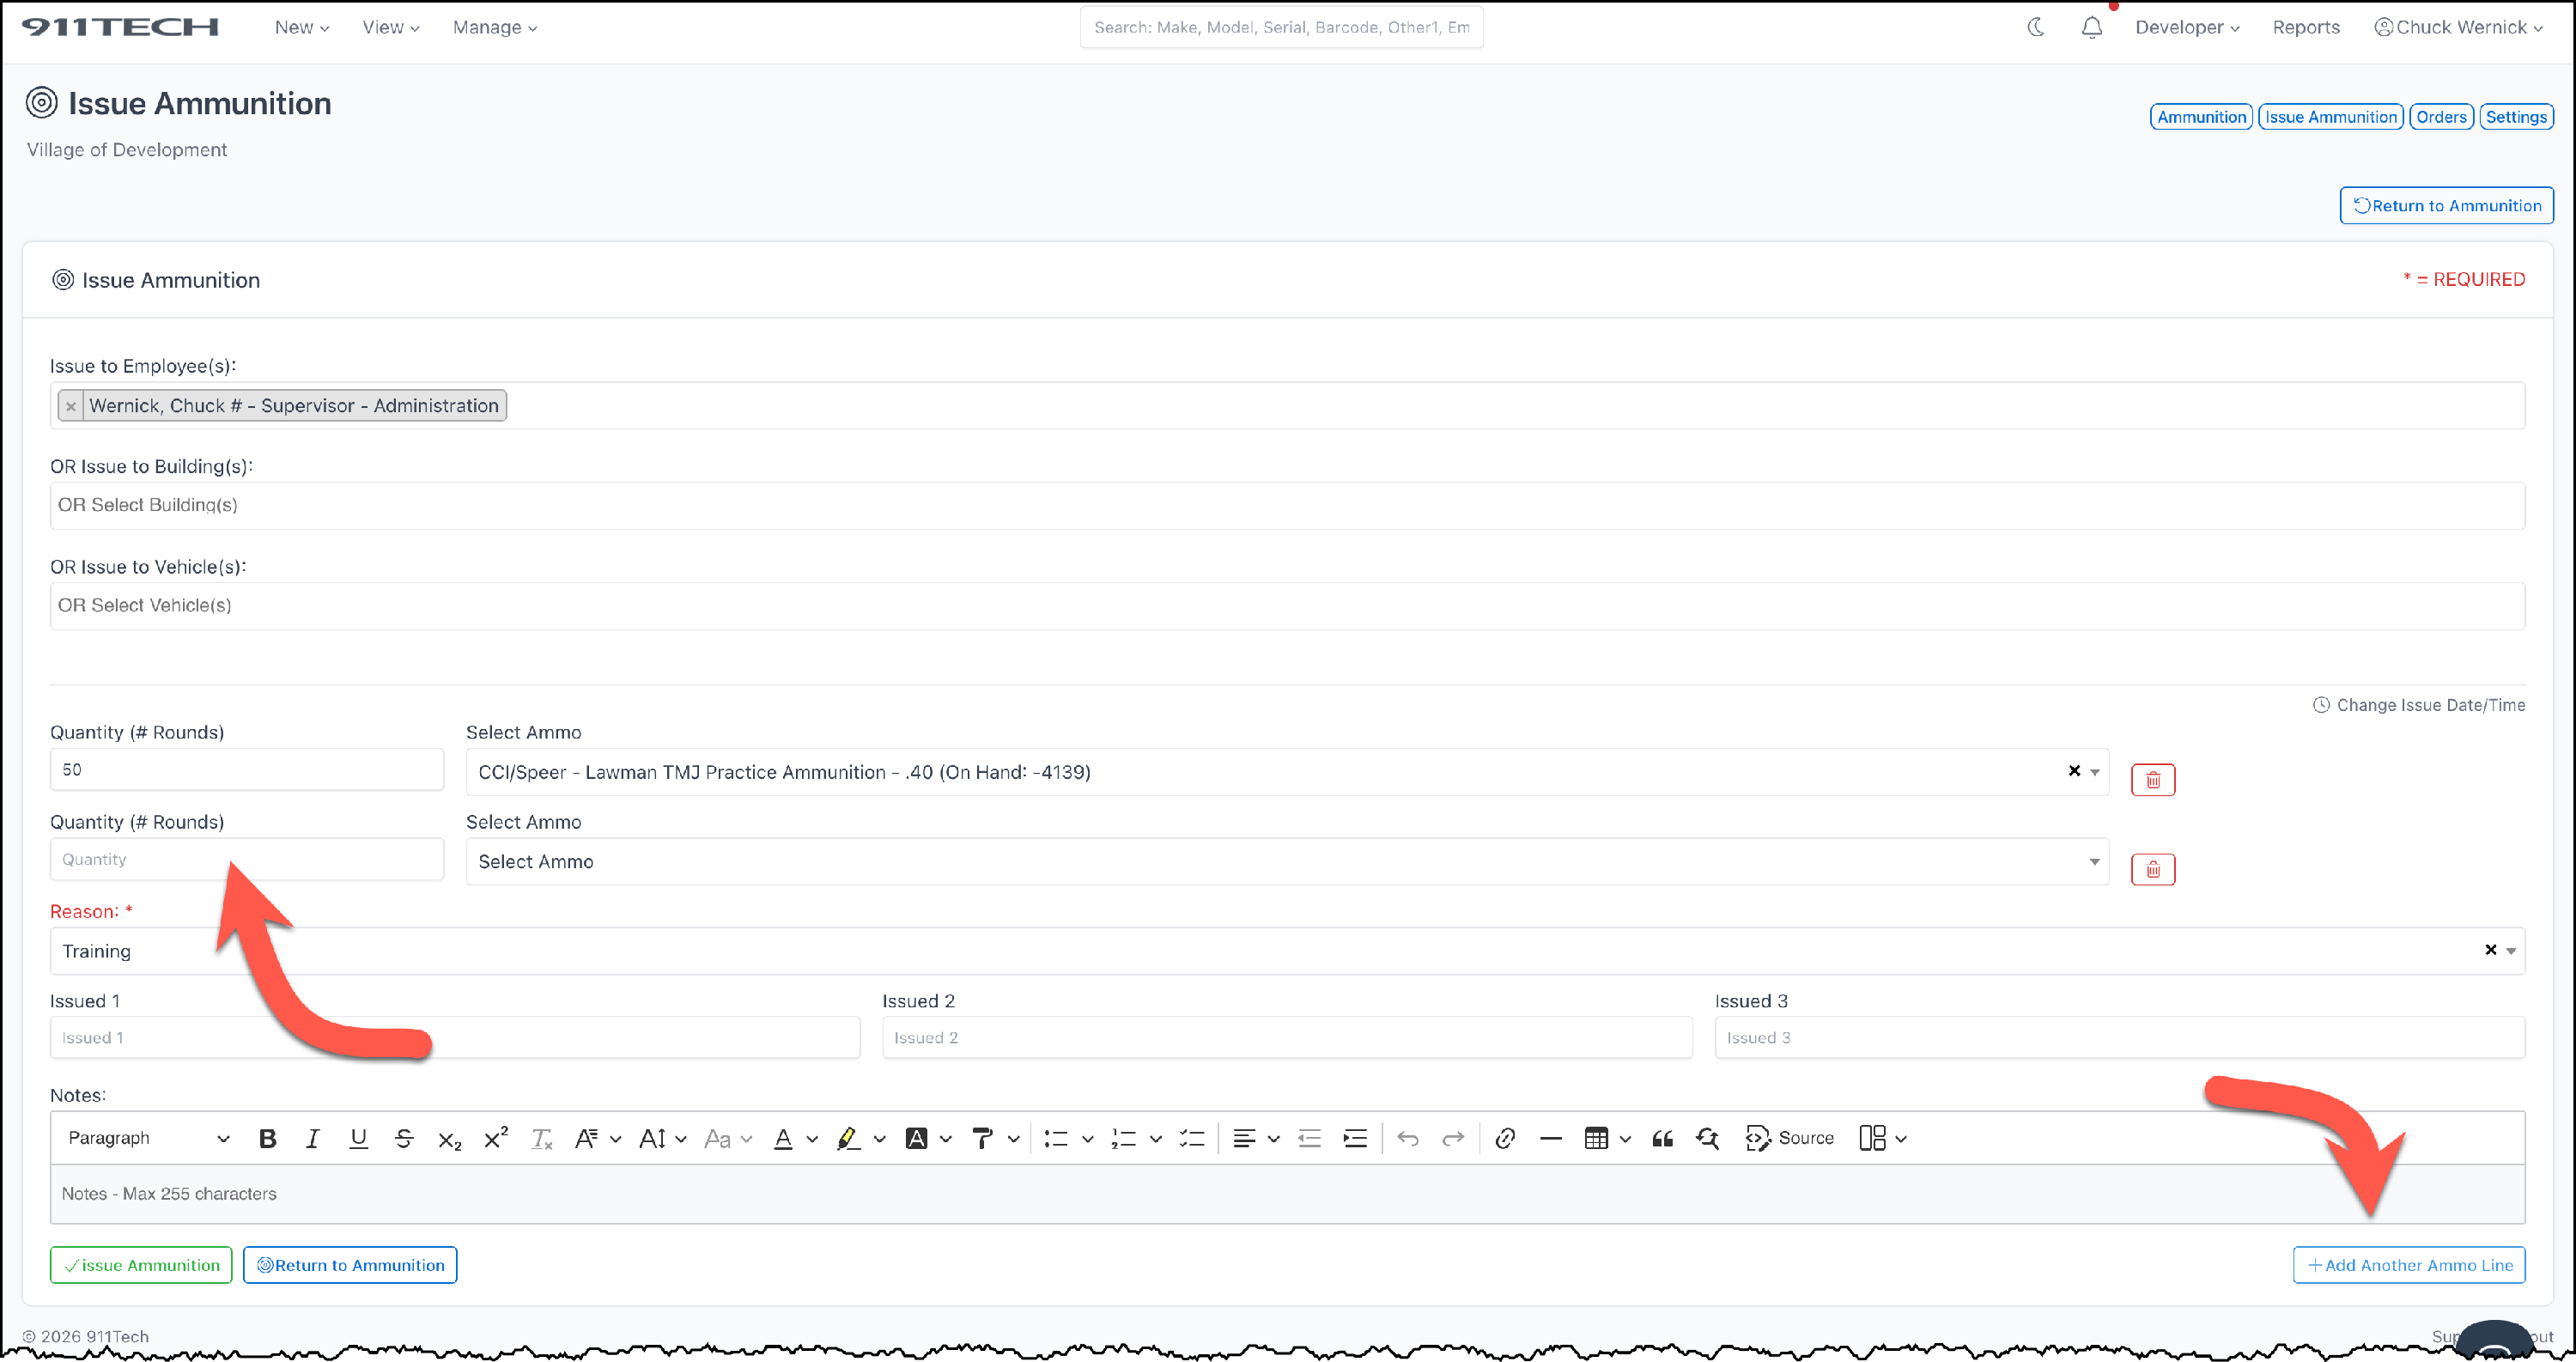Open the notifications bell
The width and height of the screenshot is (2576, 1362).
coord(2091,28)
